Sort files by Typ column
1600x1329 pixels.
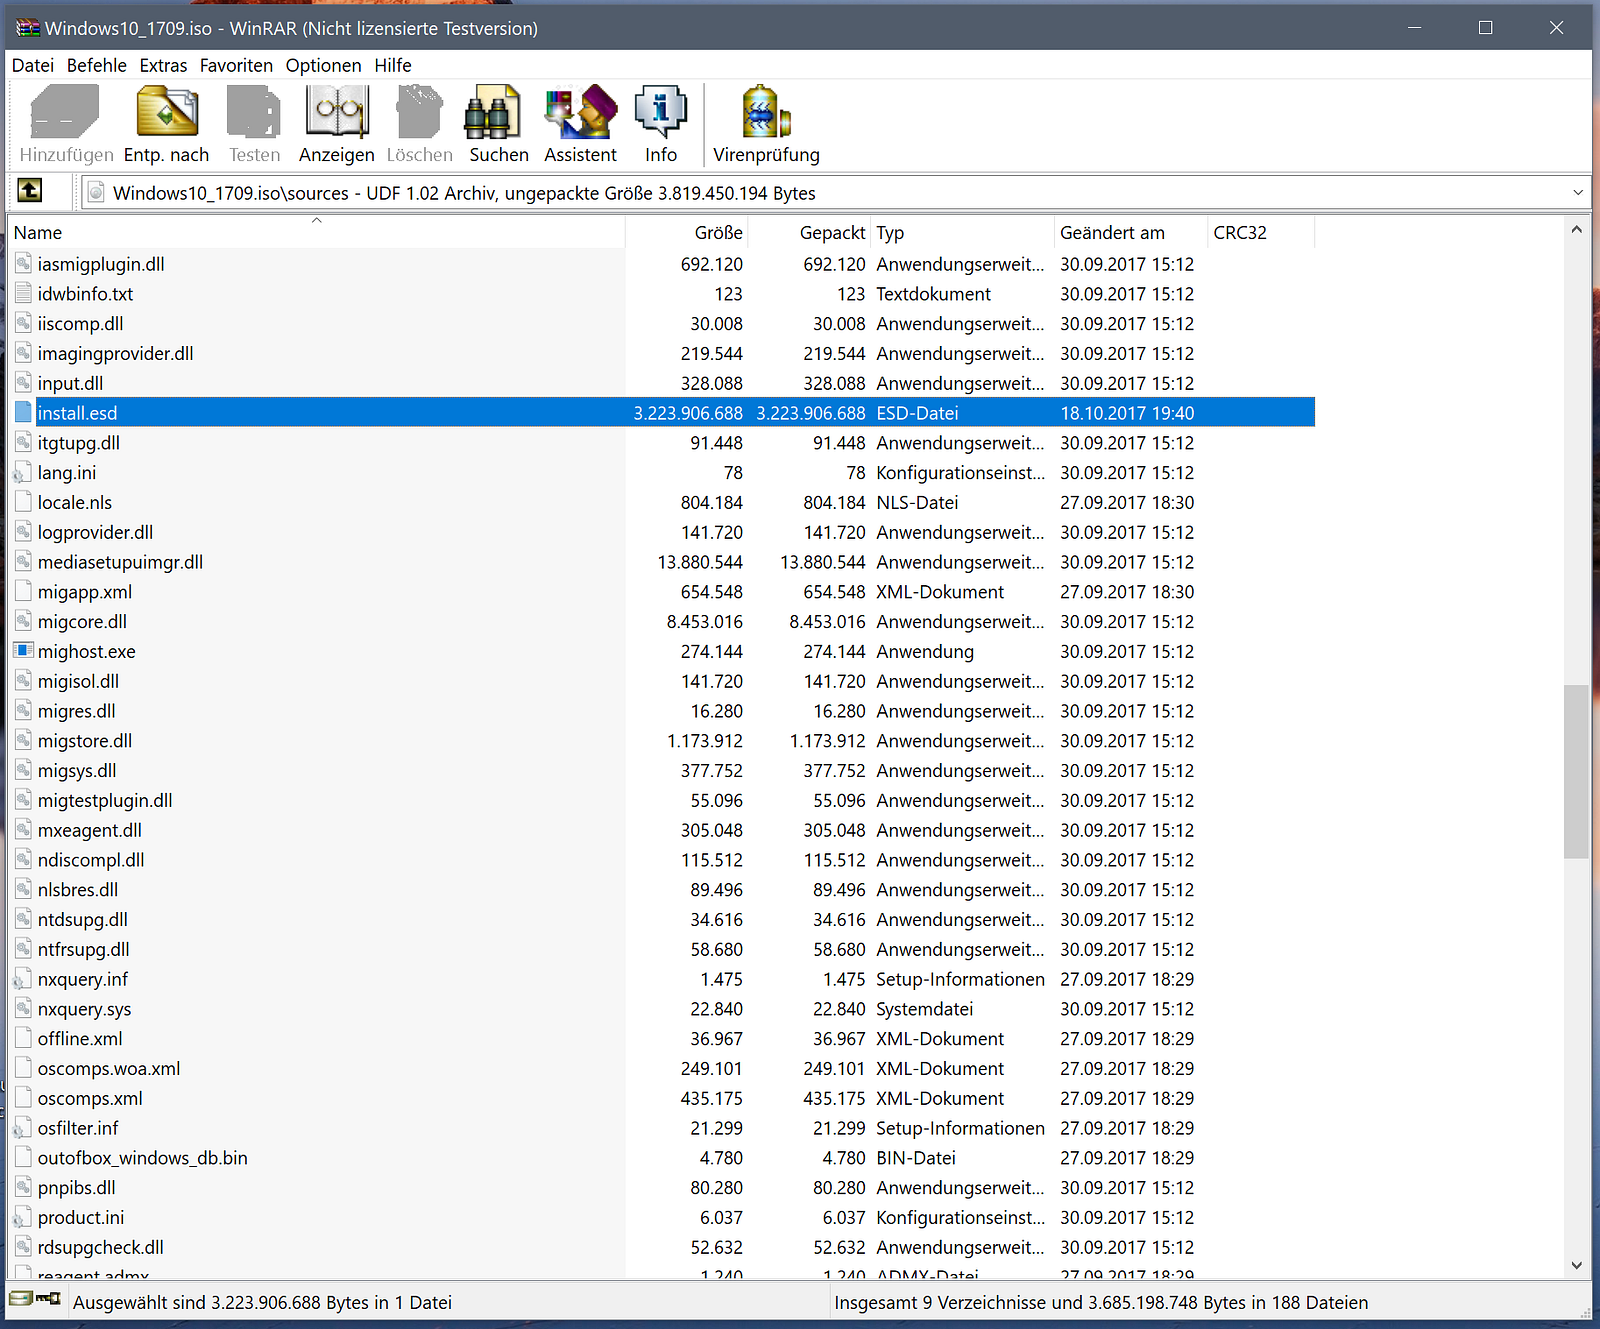click(x=963, y=232)
